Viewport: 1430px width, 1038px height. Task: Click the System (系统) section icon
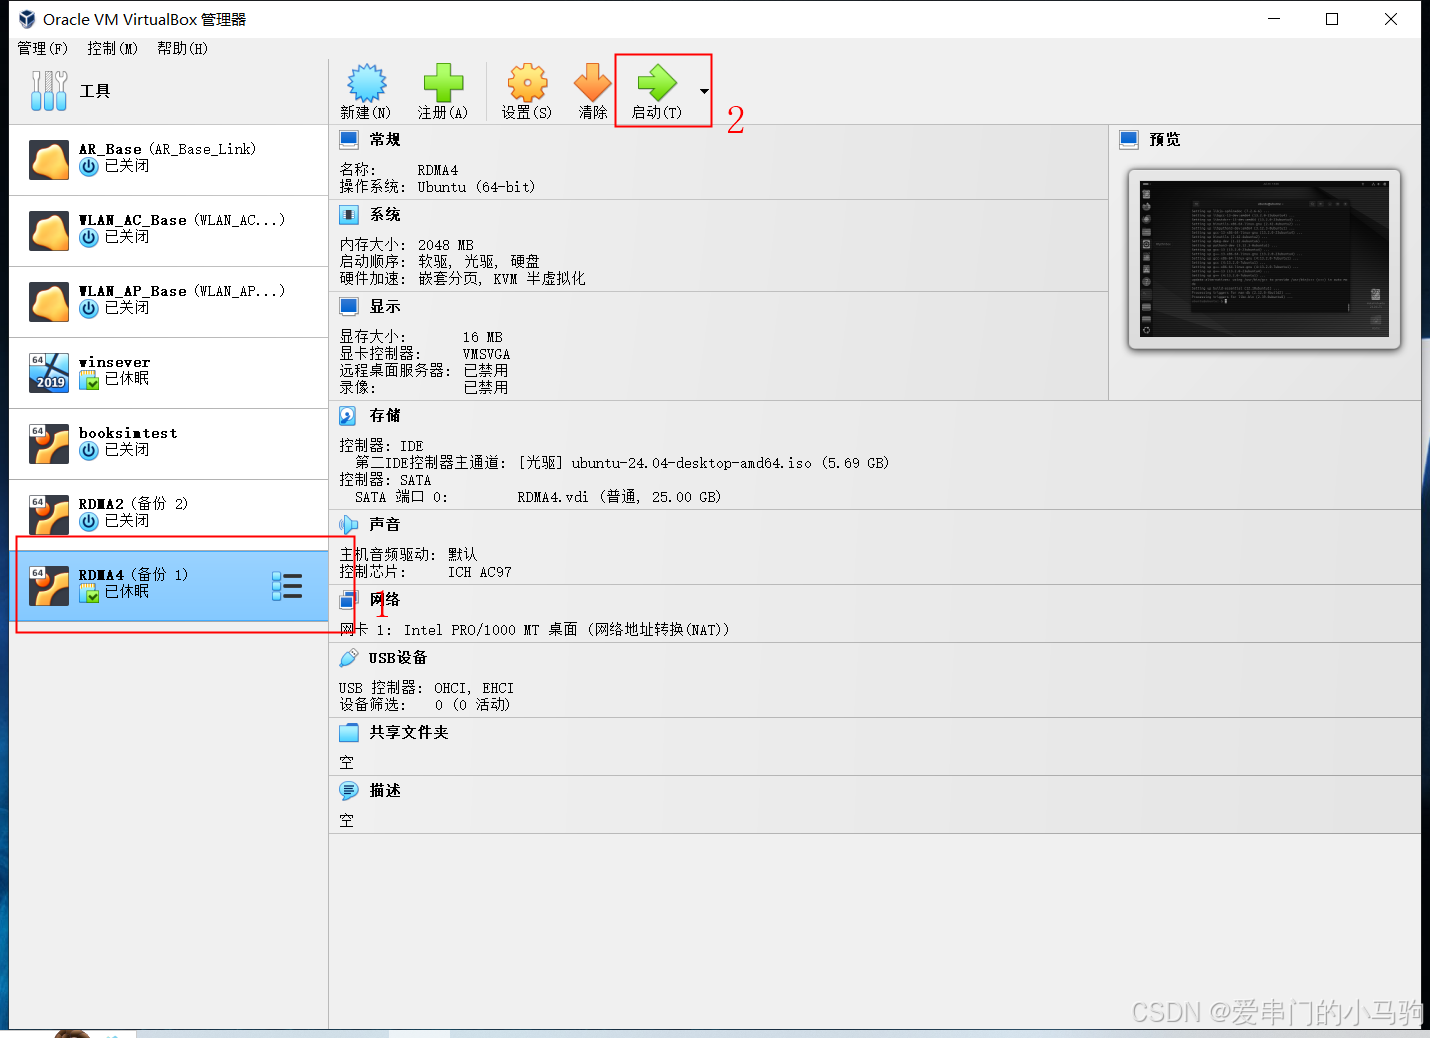coord(348,214)
